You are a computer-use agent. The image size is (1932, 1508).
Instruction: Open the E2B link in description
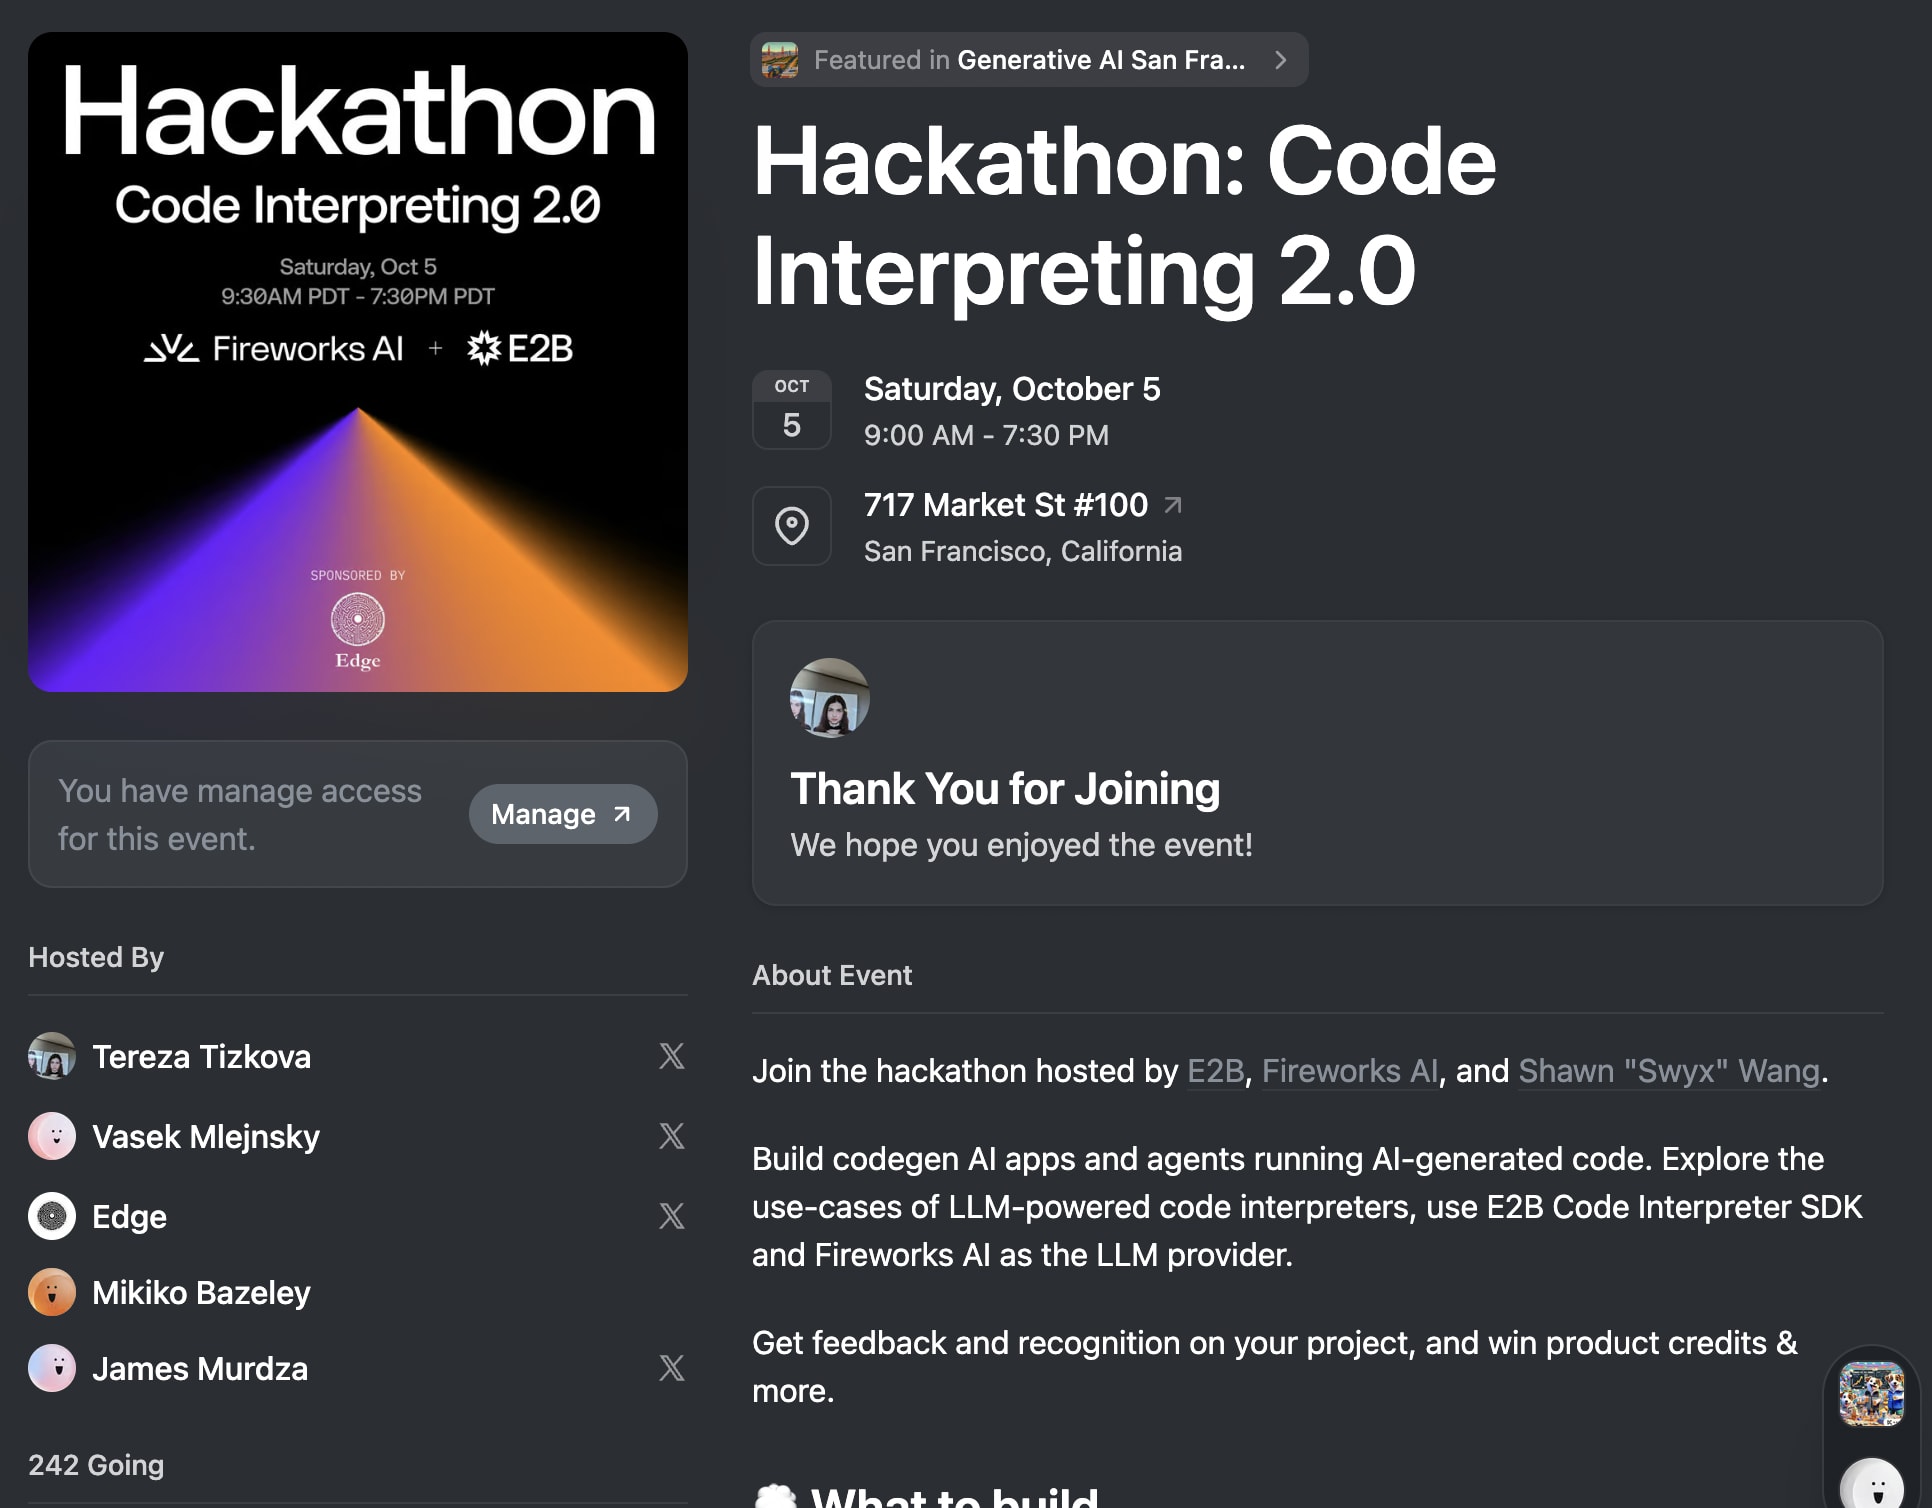coord(1215,1071)
